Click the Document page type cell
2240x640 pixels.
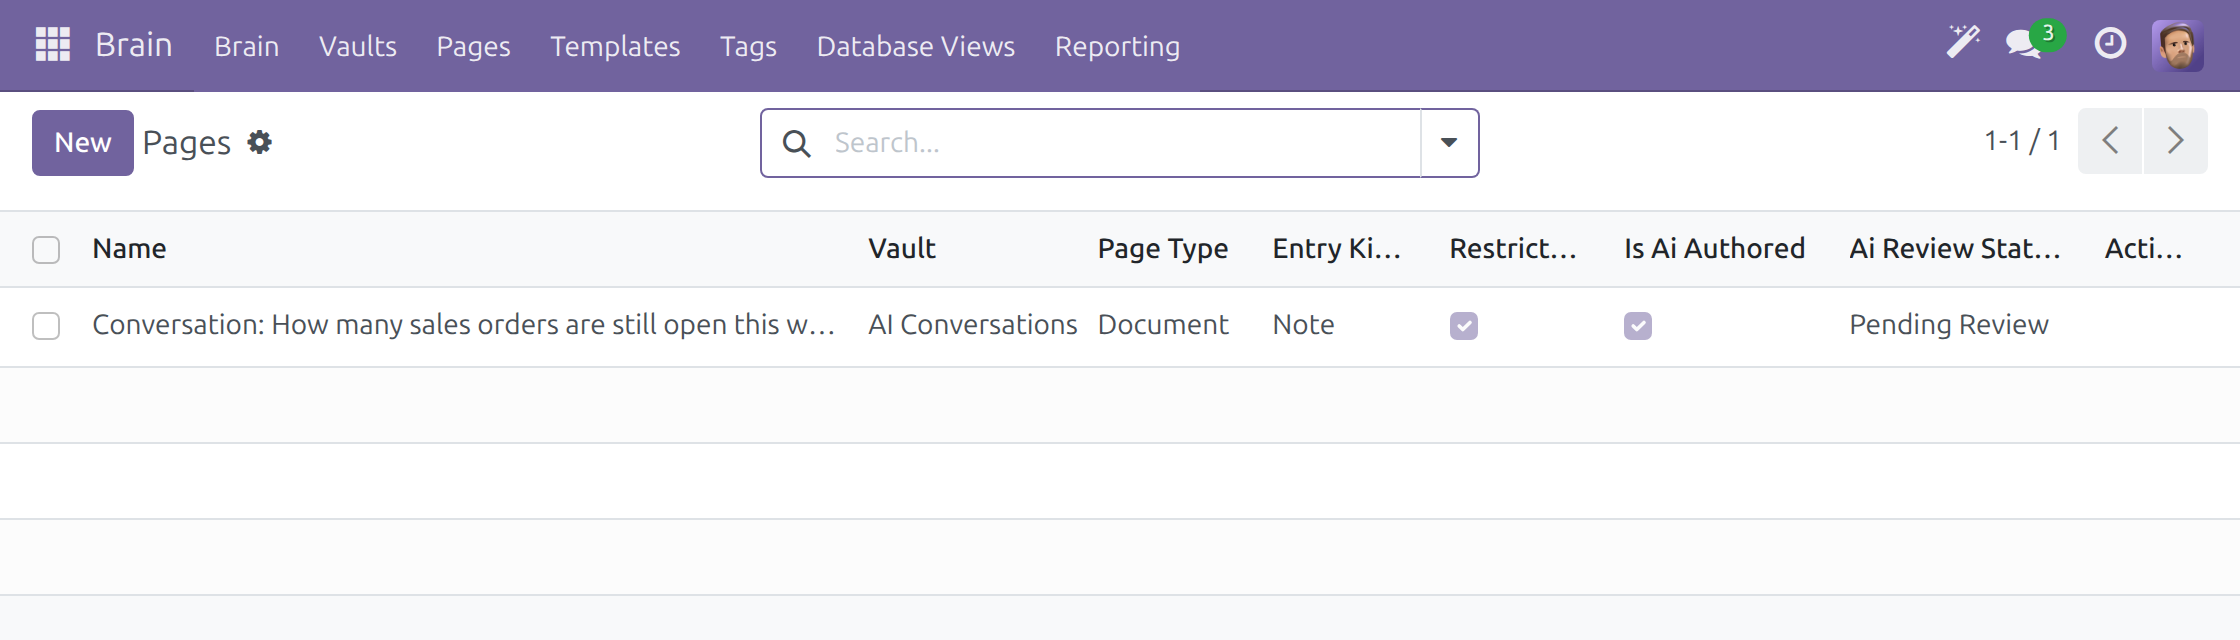pos(1163,325)
